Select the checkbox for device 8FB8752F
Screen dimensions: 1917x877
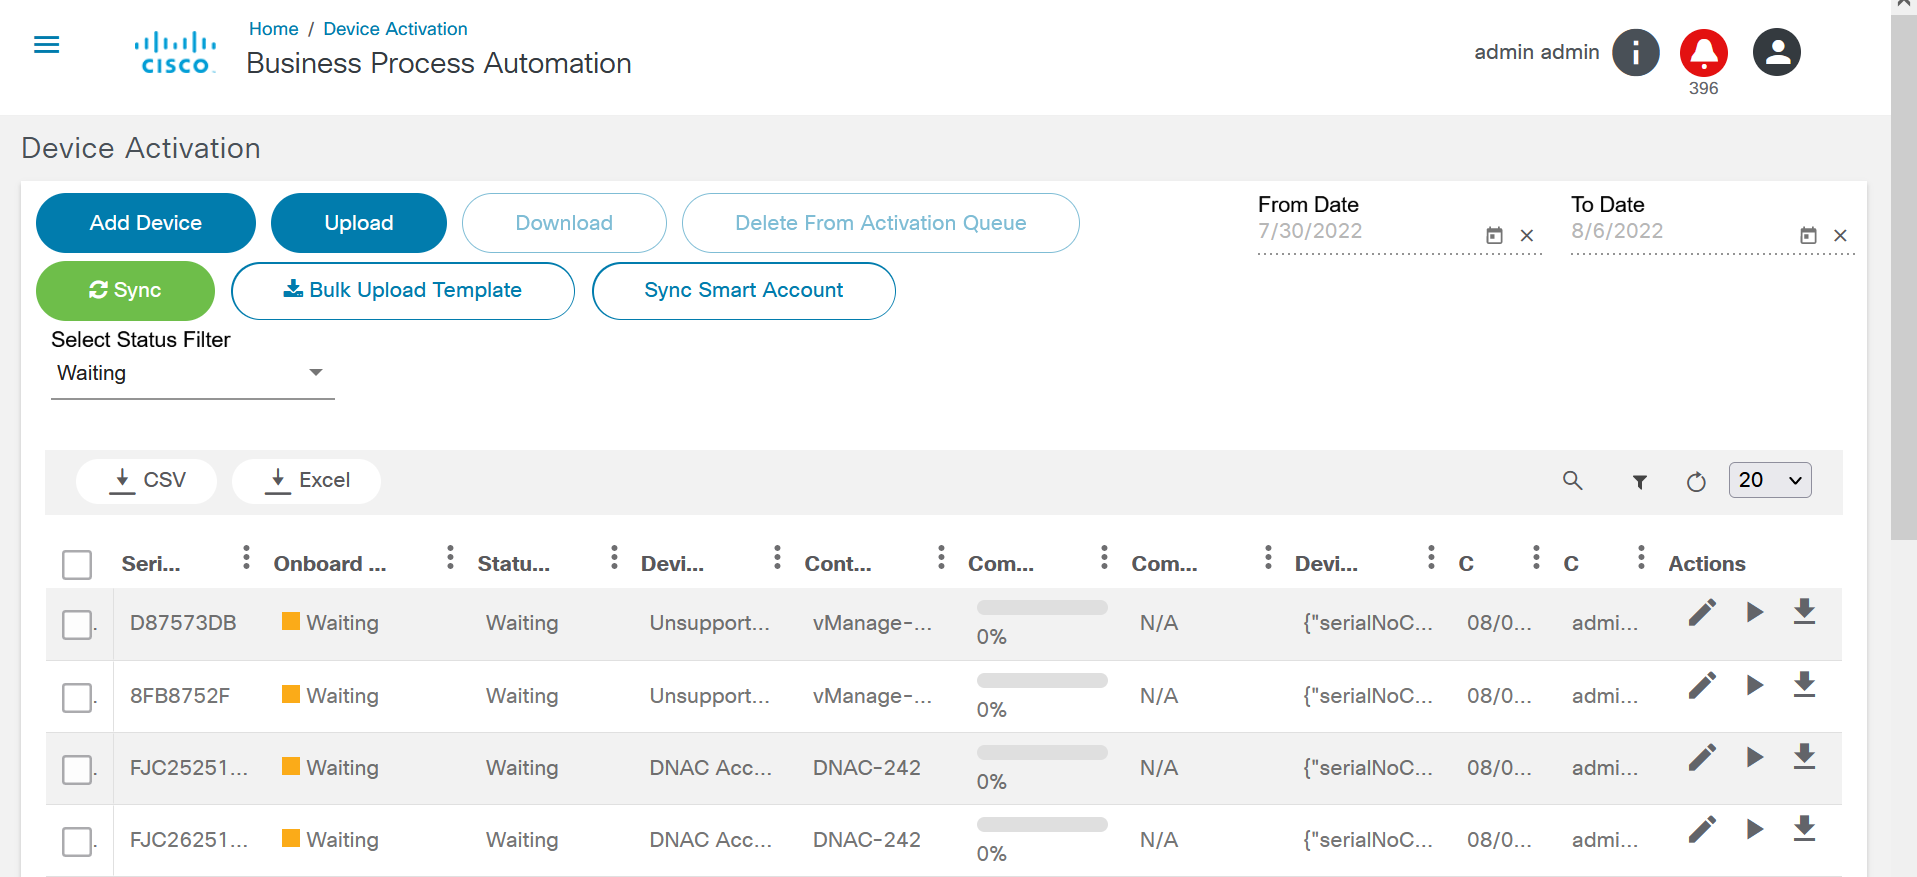(x=77, y=697)
